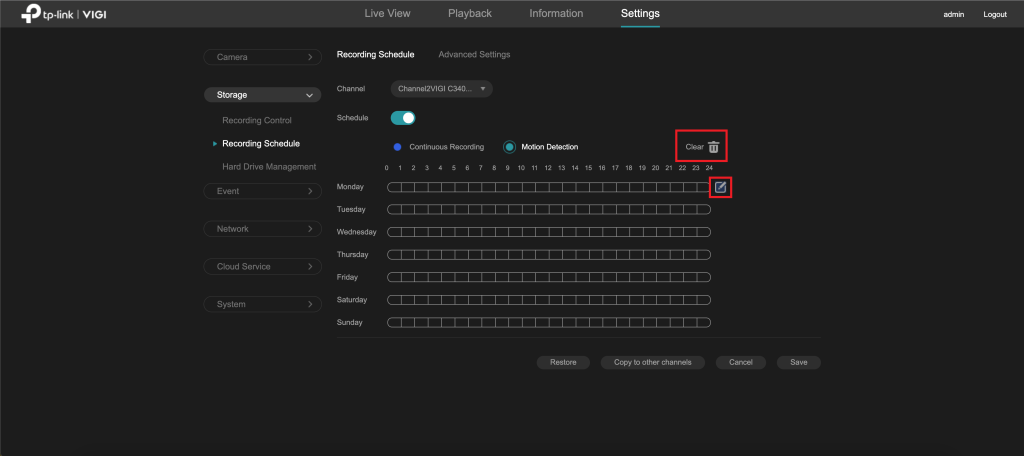Click the Clear label text
This screenshot has height=456, width=1024.
tap(694, 147)
